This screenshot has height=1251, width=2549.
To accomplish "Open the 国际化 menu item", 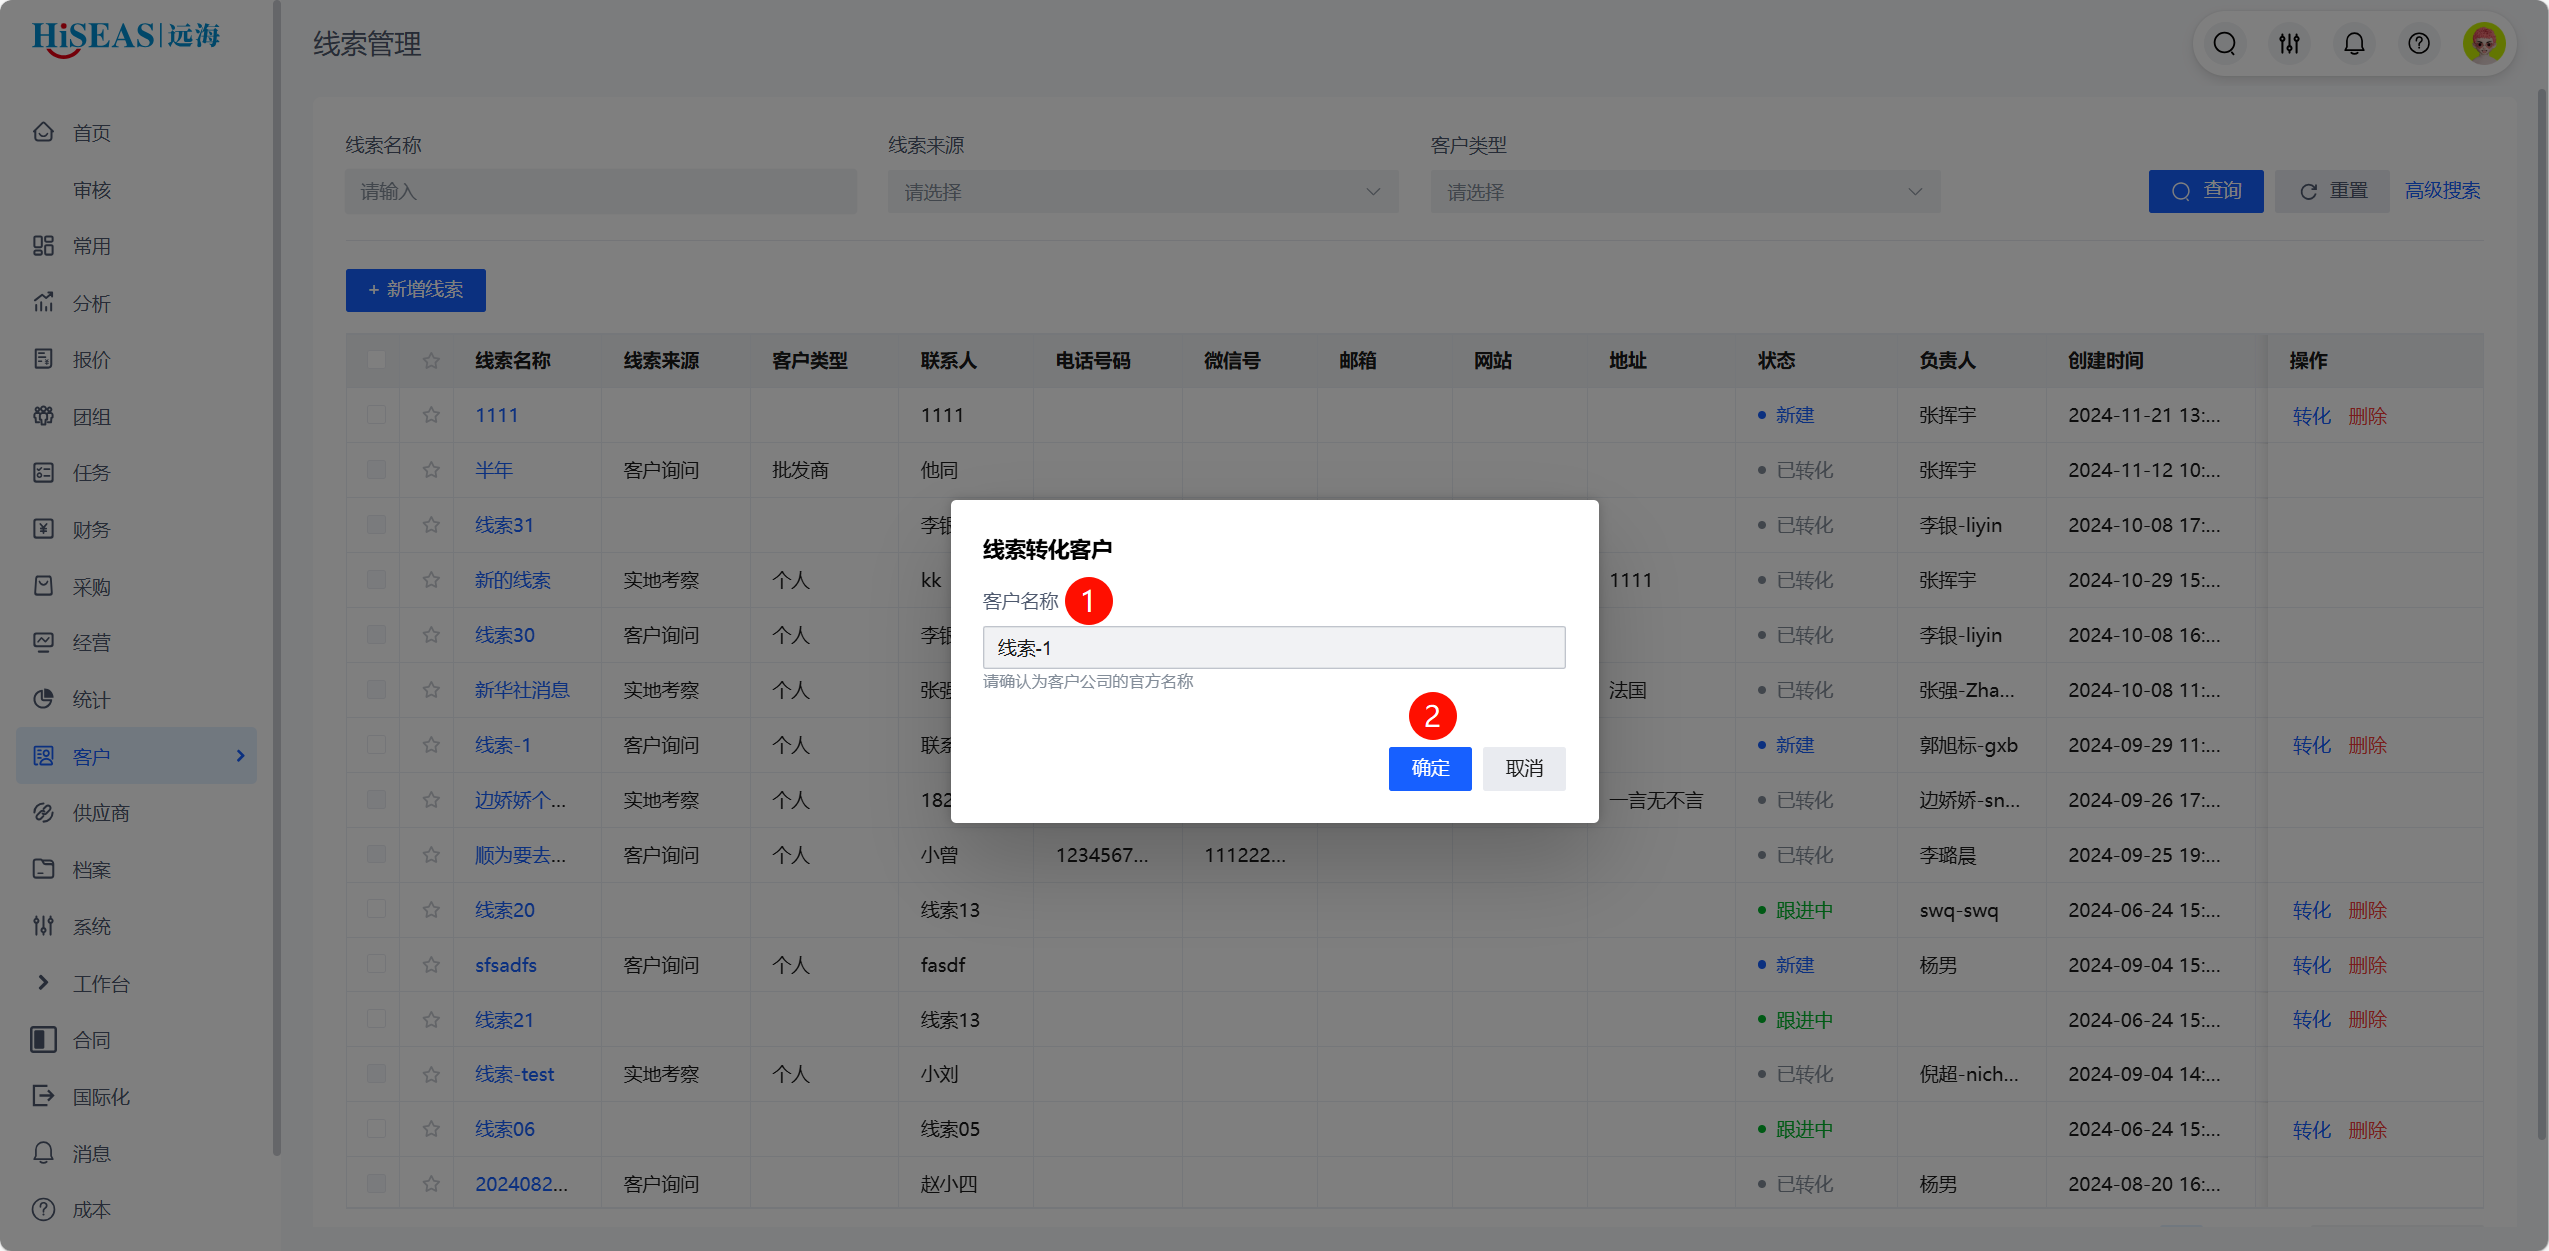I will (x=101, y=1097).
